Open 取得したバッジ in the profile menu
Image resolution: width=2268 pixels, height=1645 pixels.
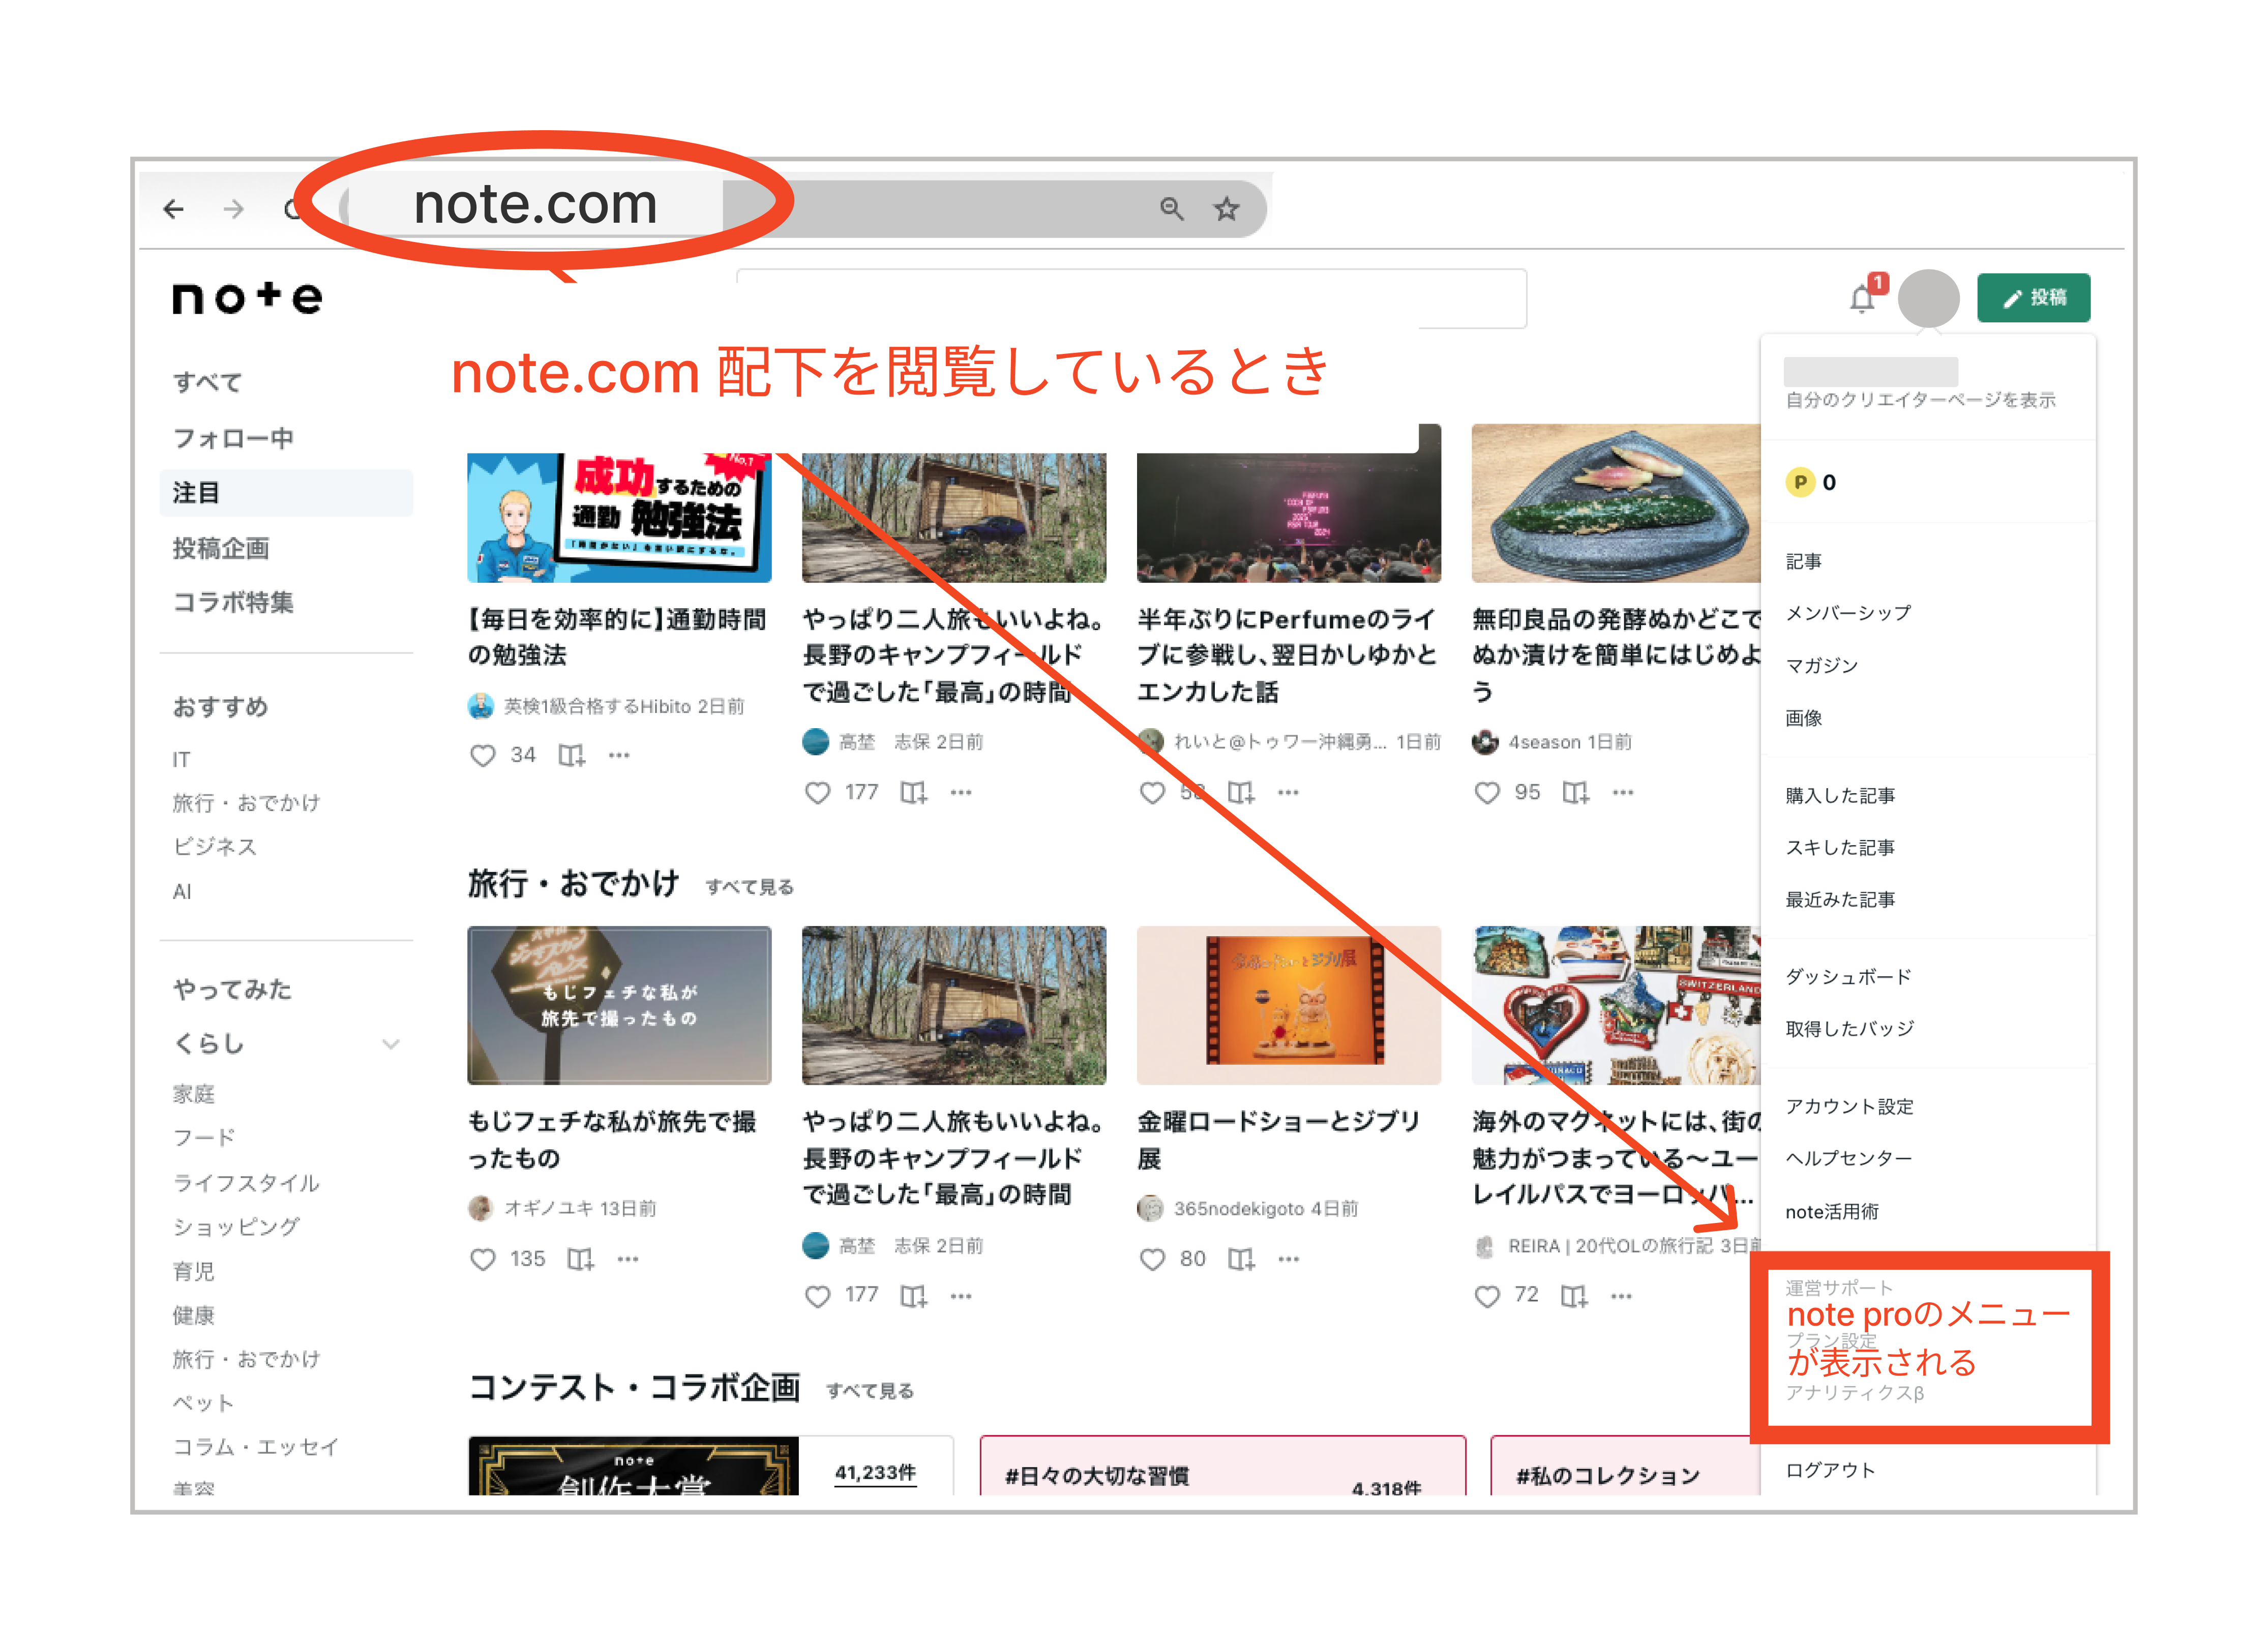[1849, 1028]
